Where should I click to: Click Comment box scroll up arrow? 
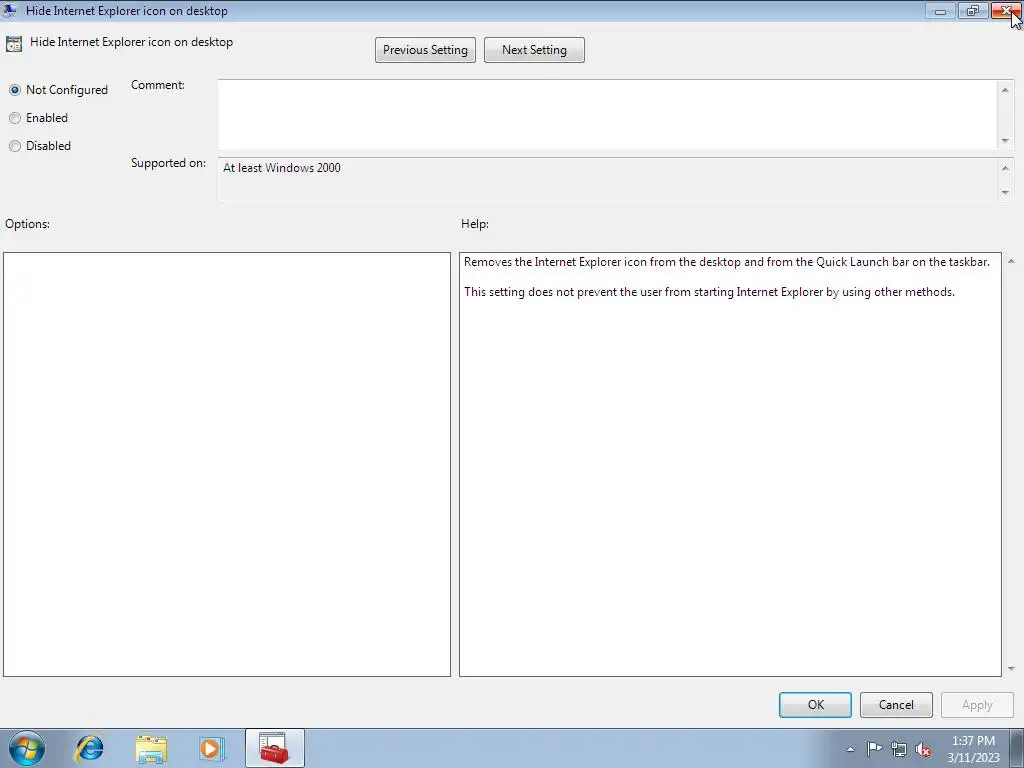[1005, 89]
